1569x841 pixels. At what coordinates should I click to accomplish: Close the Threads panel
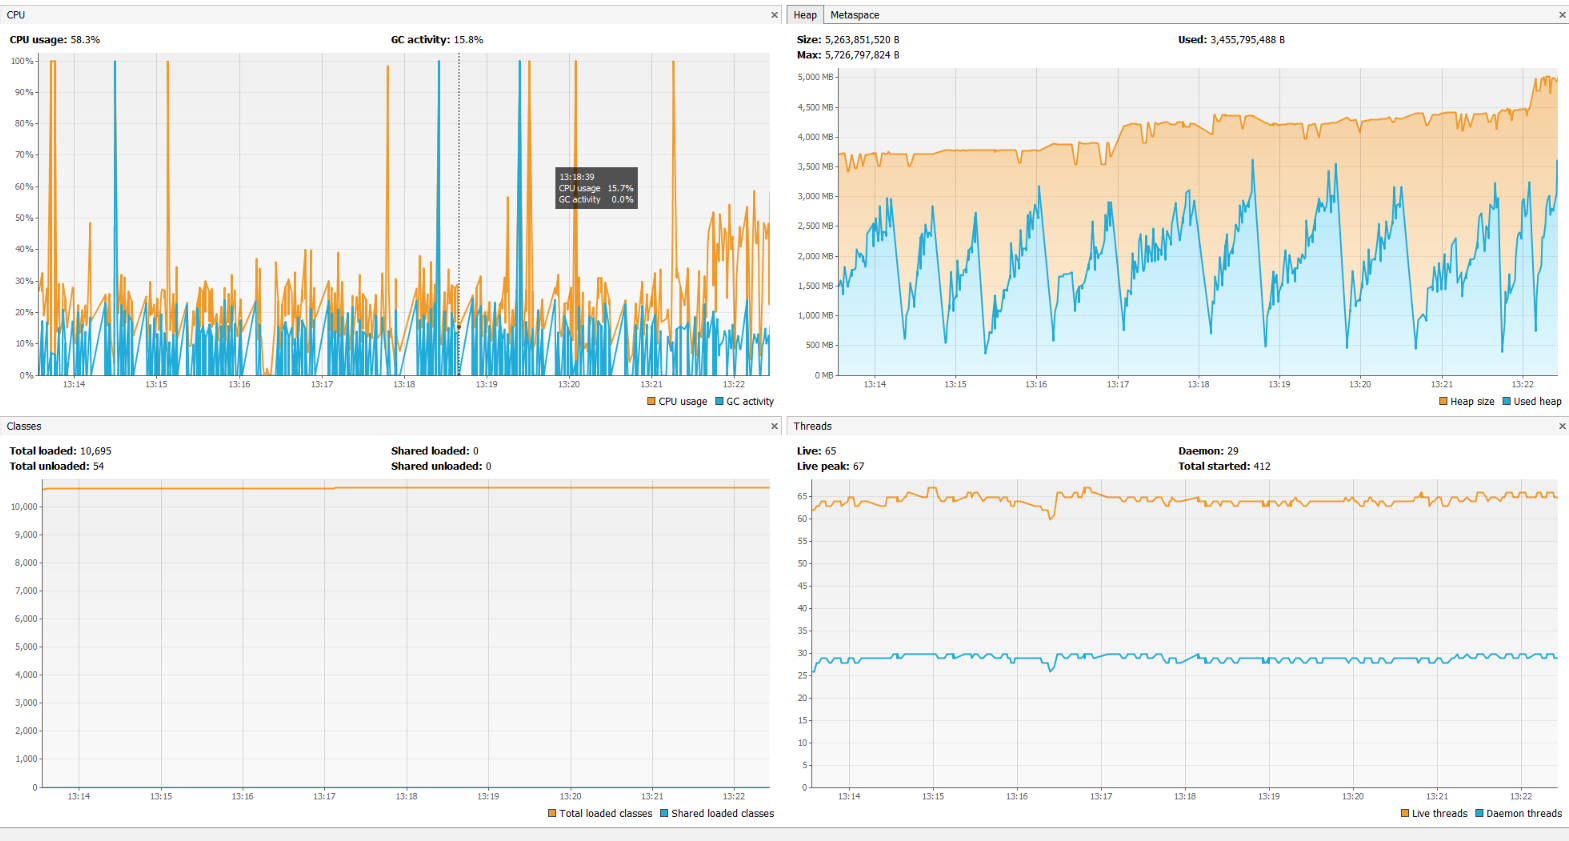click(1562, 426)
